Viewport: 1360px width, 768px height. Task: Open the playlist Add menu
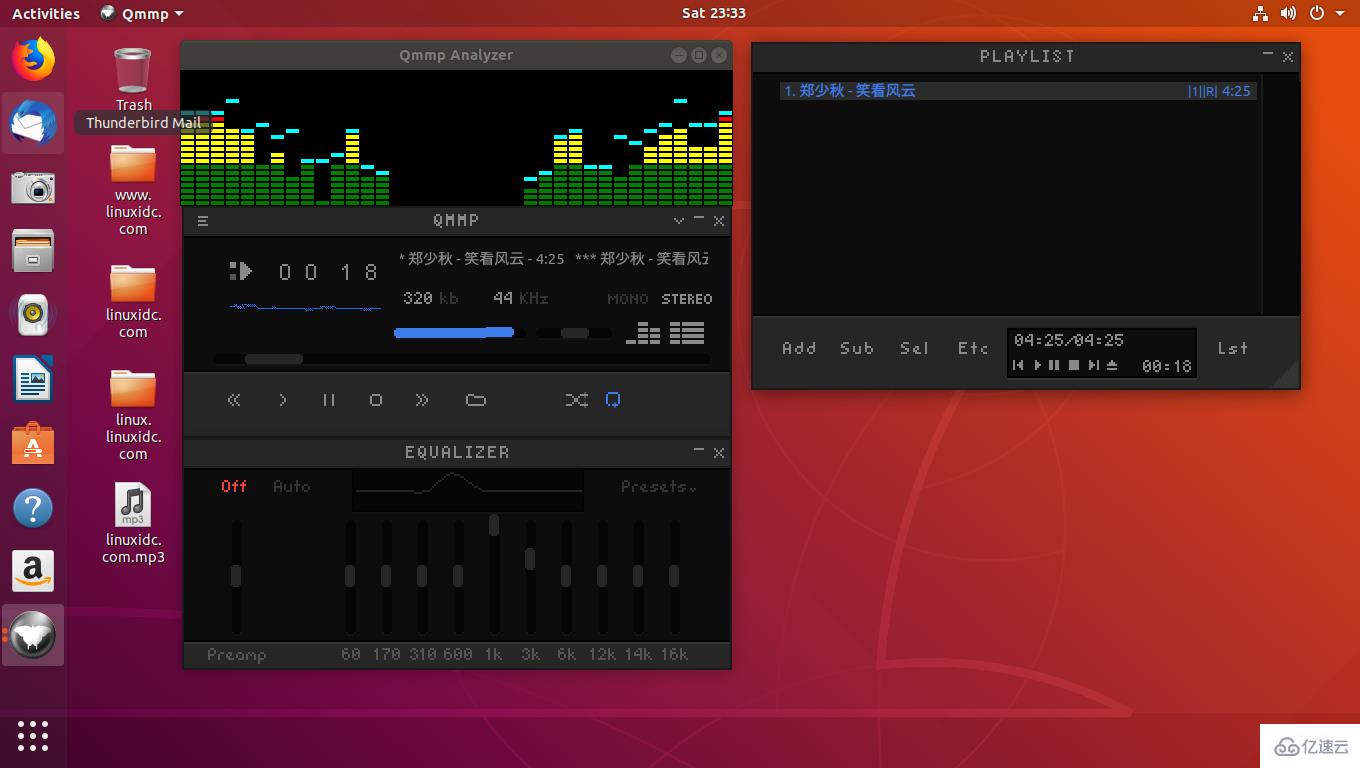799,348
